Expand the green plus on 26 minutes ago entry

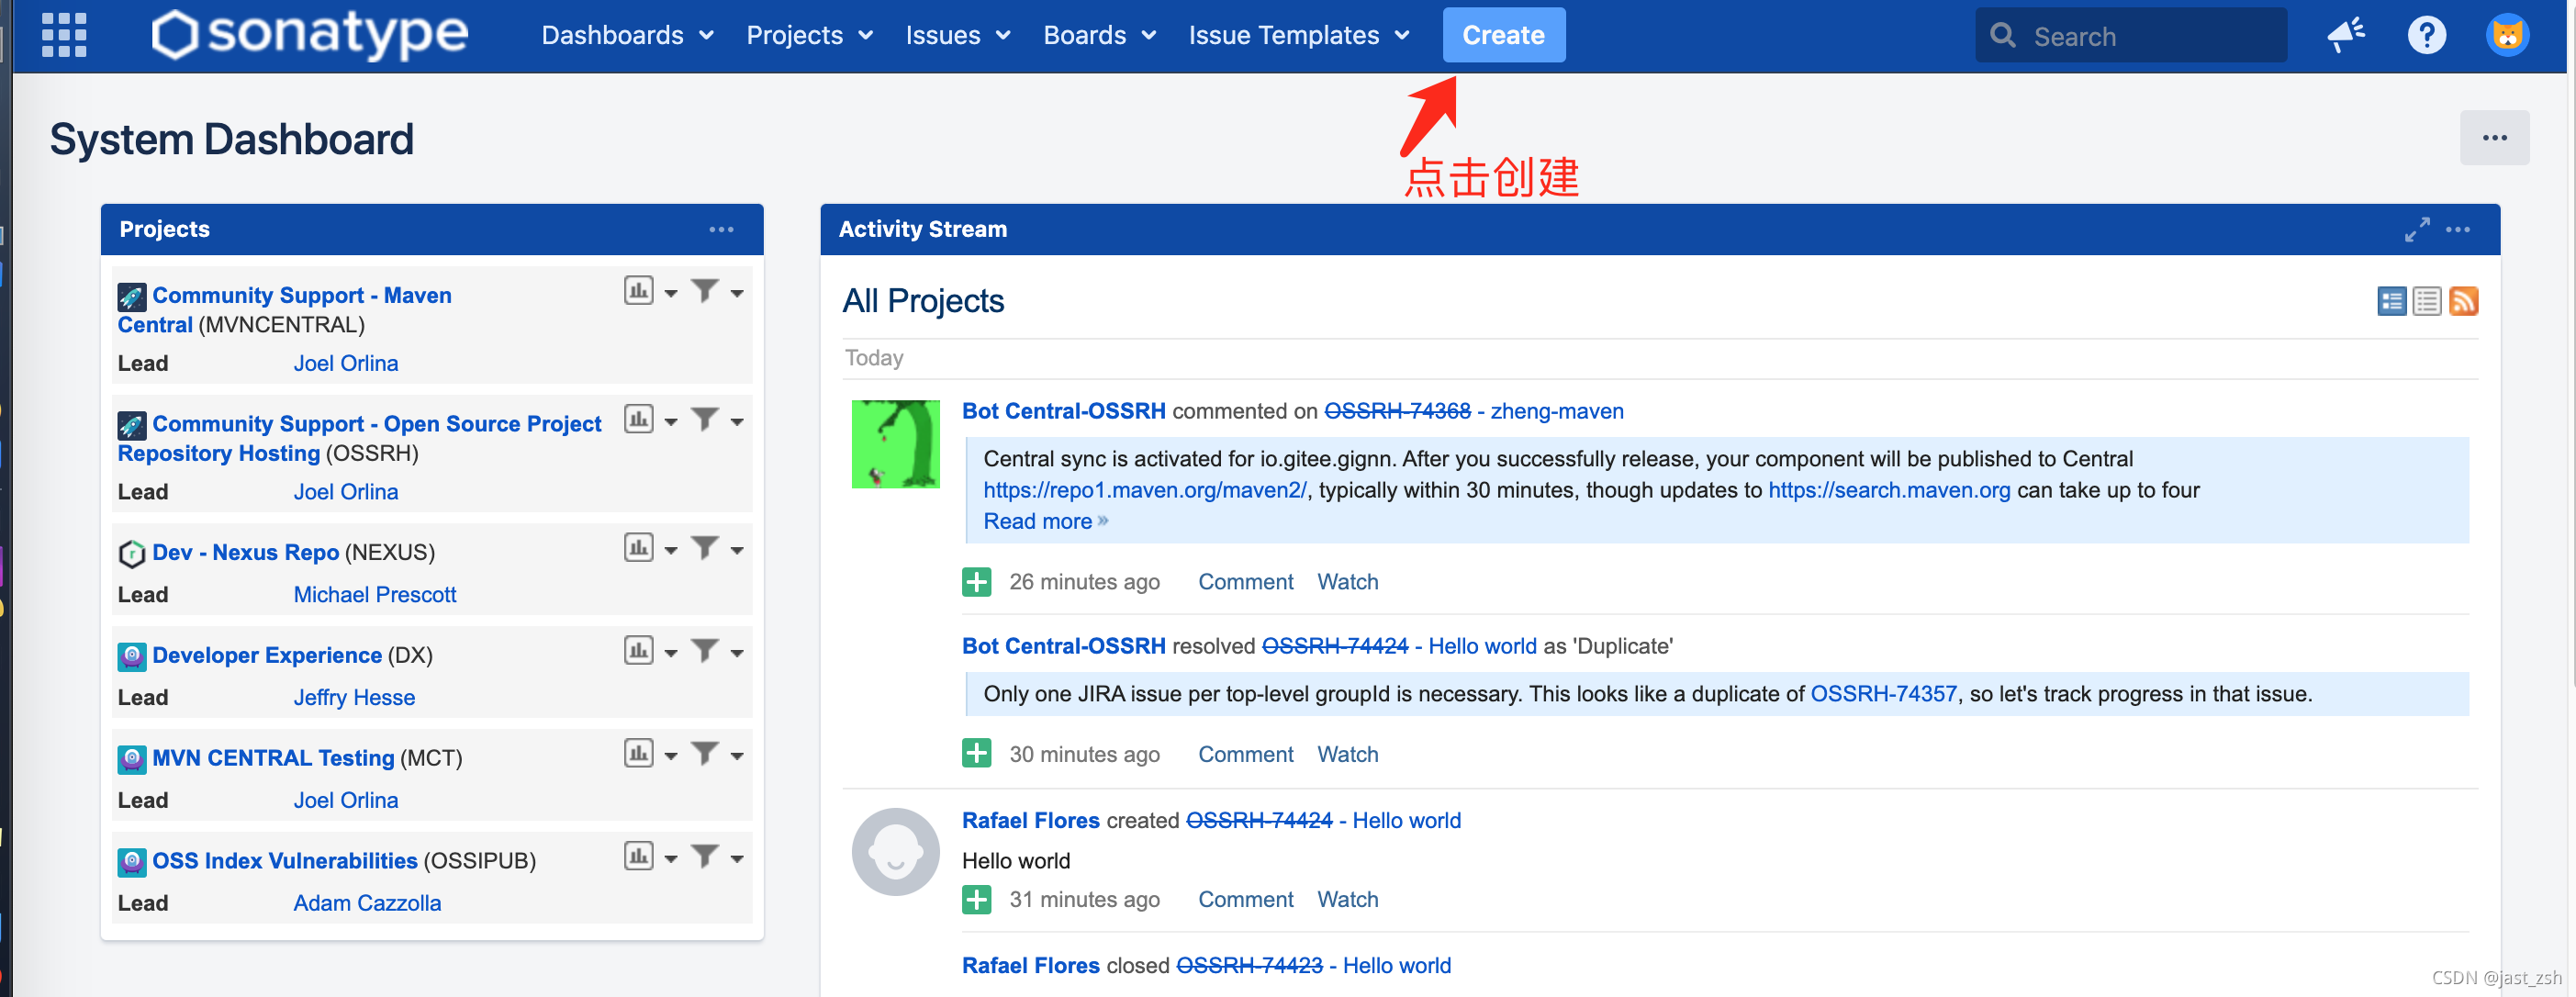976,582
